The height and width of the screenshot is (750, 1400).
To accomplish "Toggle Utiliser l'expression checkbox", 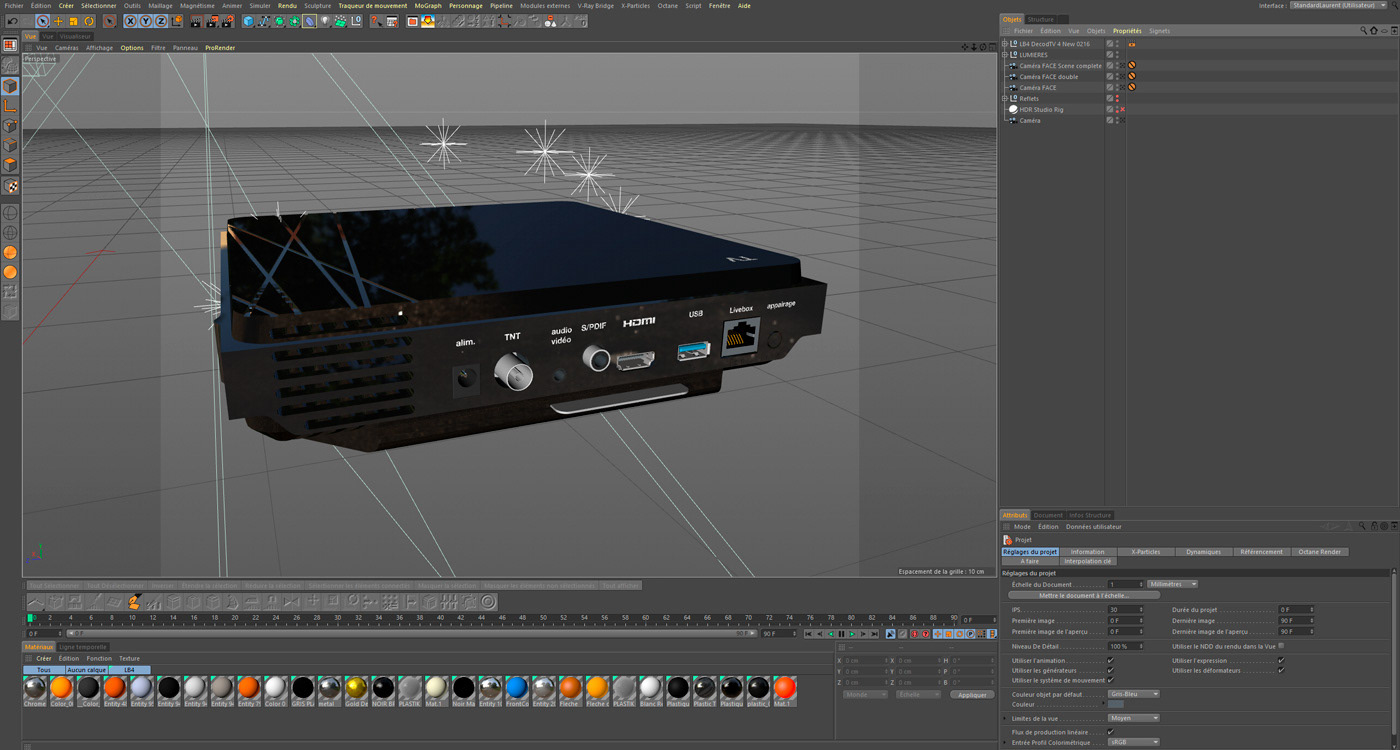I will [1281, 661].
